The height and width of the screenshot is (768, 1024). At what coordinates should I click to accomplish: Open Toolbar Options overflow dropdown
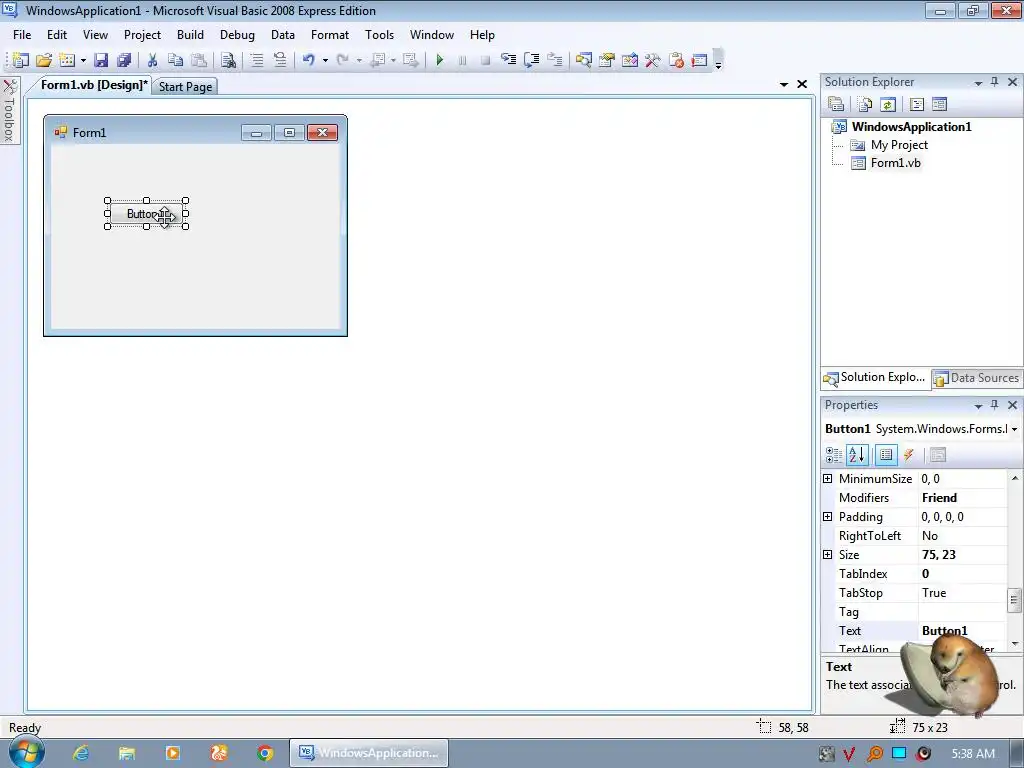(718, 61)
